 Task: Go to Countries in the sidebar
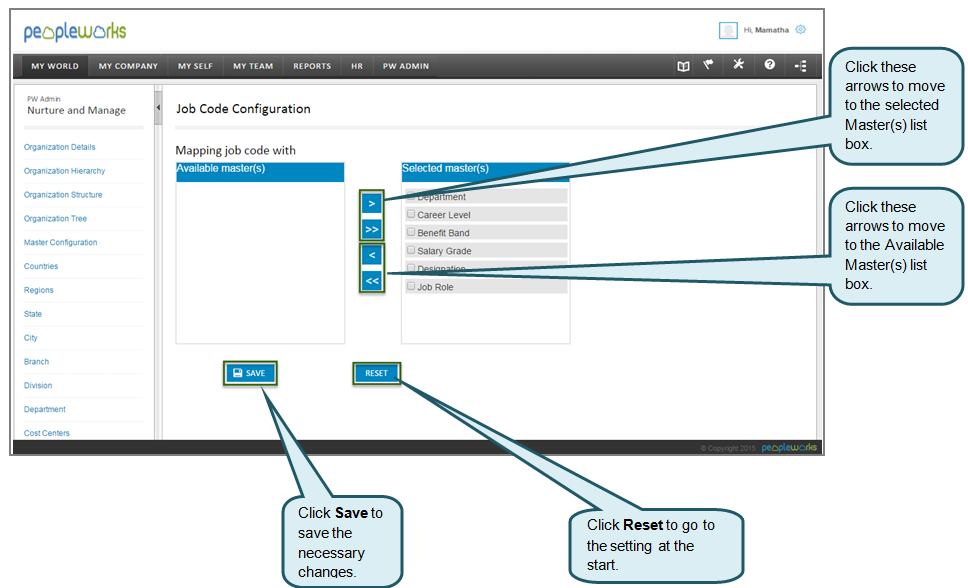(41, 266)
